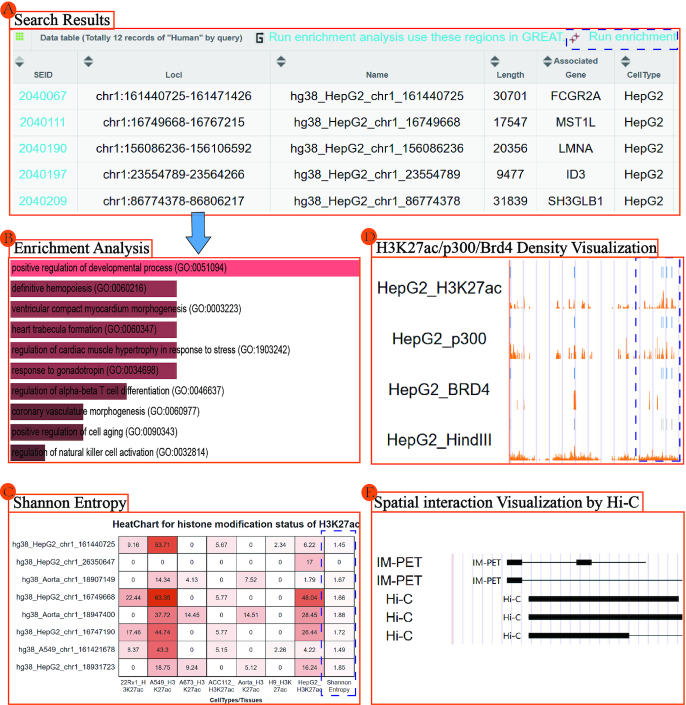The width and height of the screenshot is (686, 705).
Task: Open the SEID 2040067 link
Action: (x=42, y=96)
